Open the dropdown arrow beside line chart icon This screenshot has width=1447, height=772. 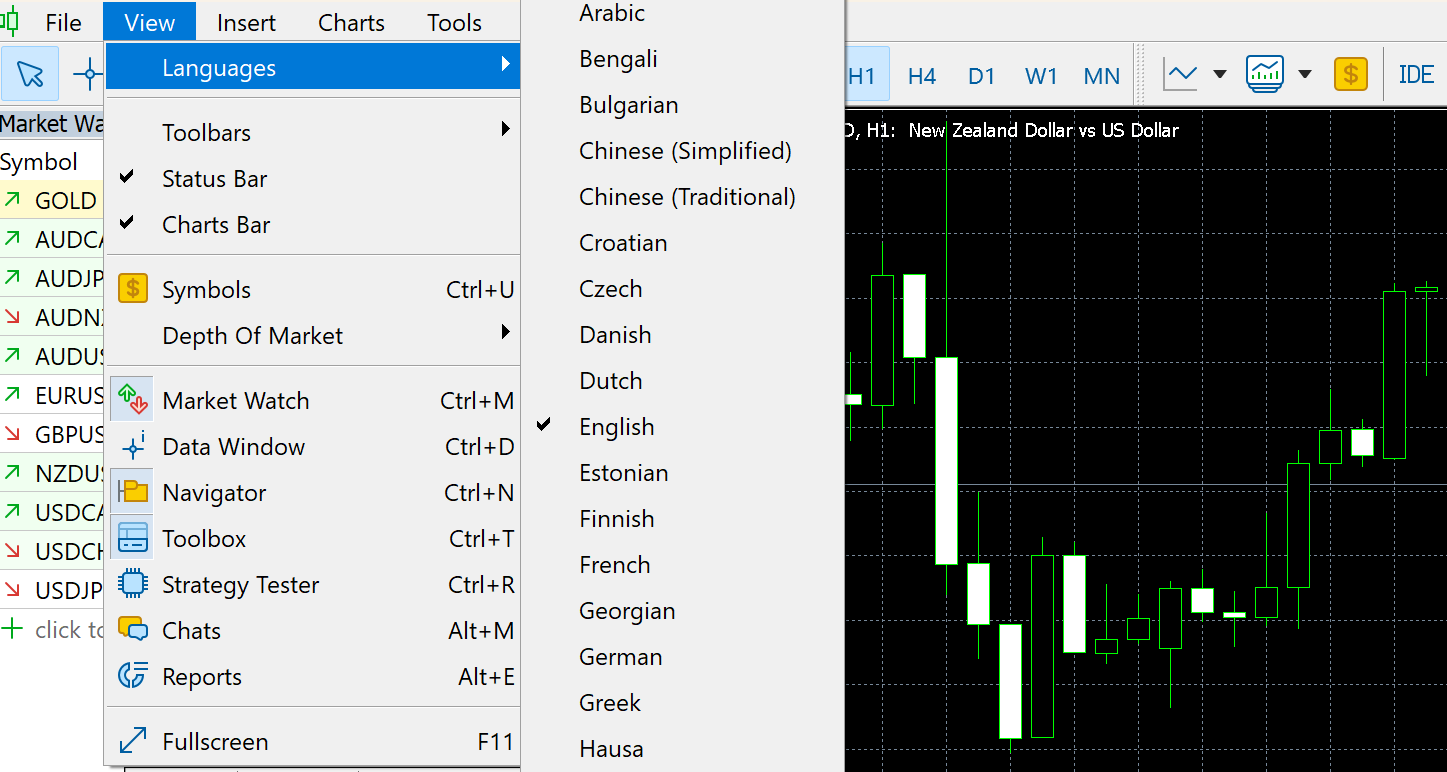[x=1219, y=75]
